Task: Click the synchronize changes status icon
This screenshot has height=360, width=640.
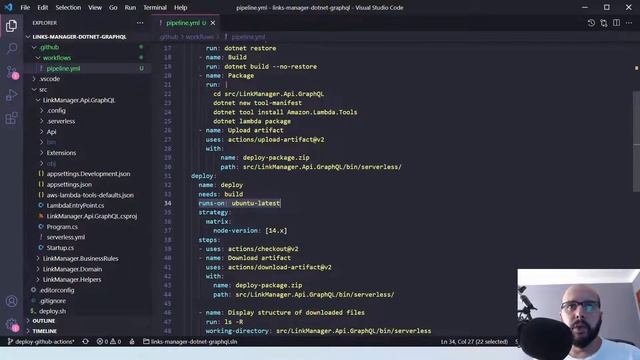Action: 85,341
